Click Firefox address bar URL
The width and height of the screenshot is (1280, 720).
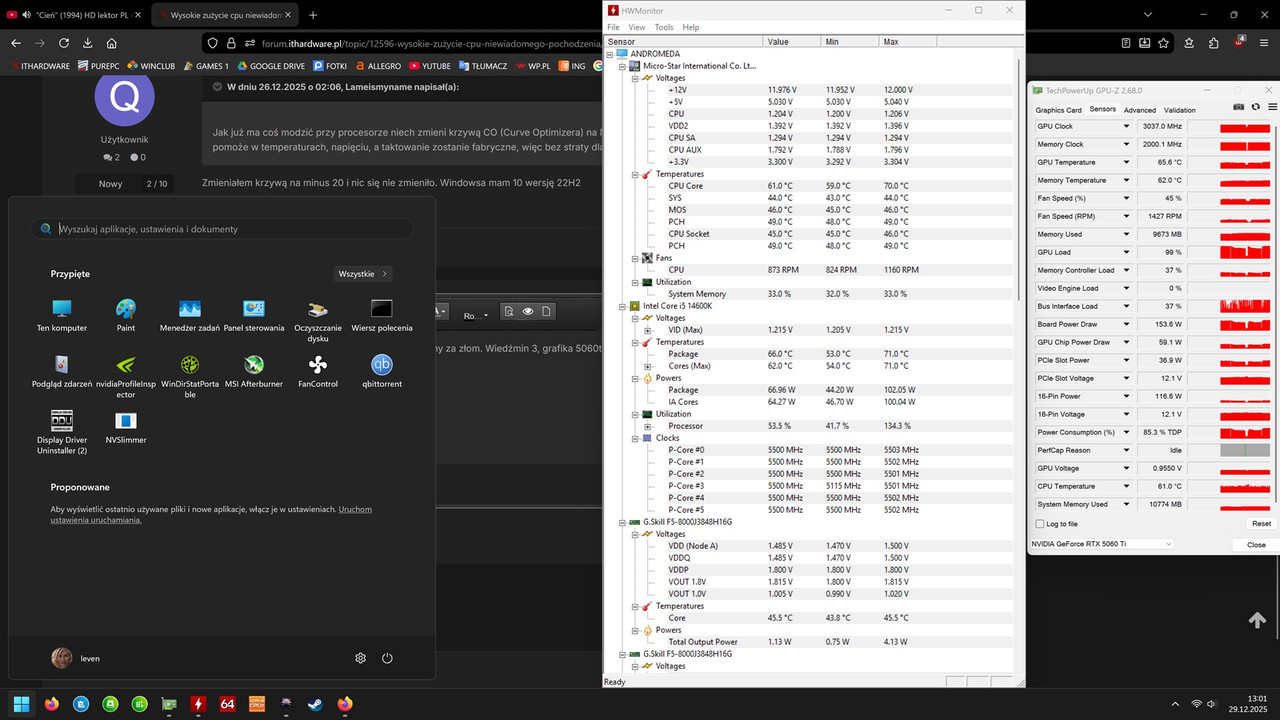click(x=430, y=43)
